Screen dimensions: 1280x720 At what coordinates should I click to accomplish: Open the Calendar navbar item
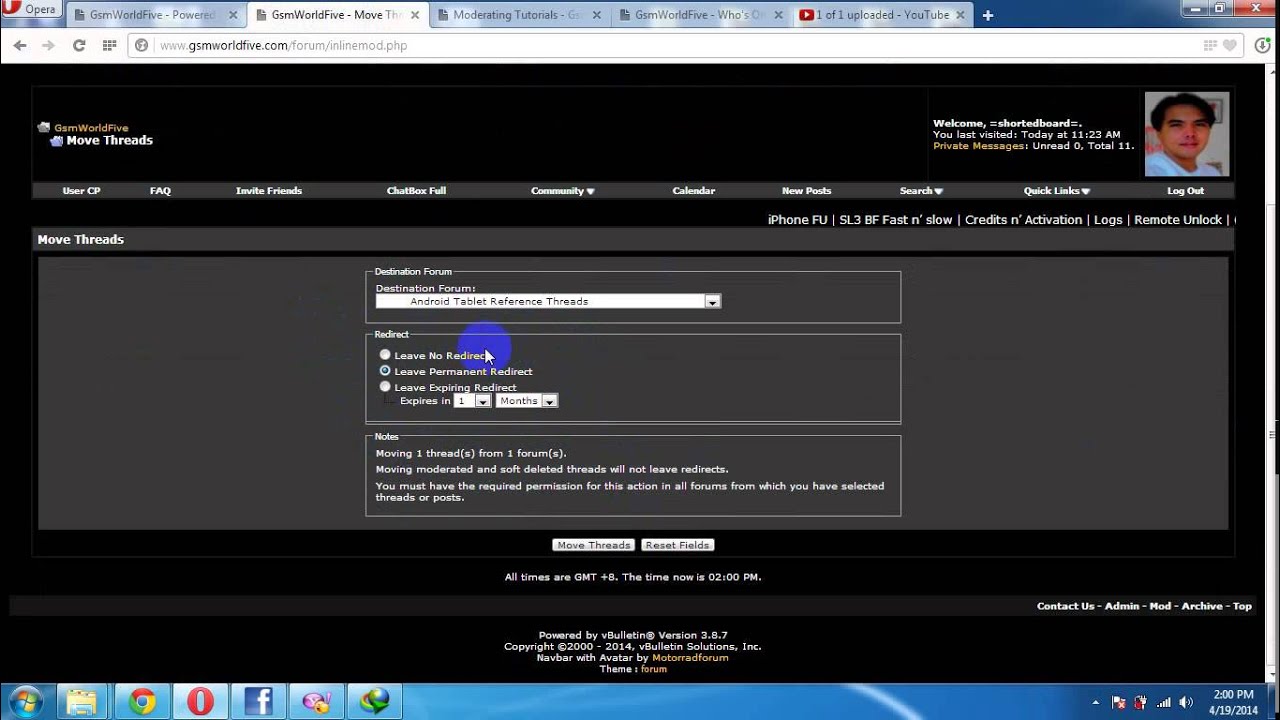(693, 191)
